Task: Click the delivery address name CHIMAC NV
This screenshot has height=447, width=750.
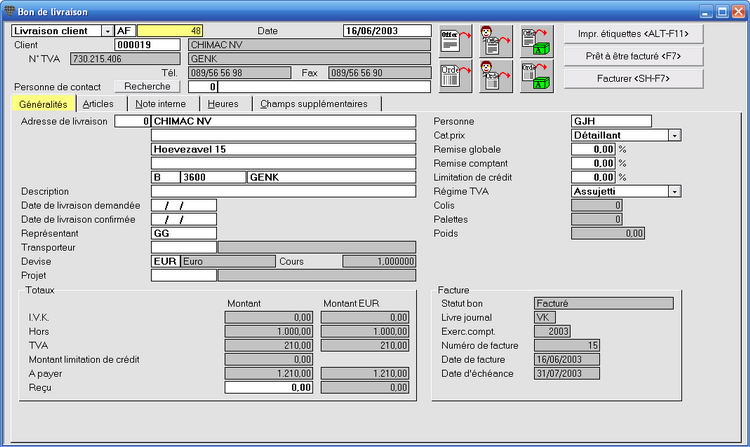Action: click(x=284, y=121)
